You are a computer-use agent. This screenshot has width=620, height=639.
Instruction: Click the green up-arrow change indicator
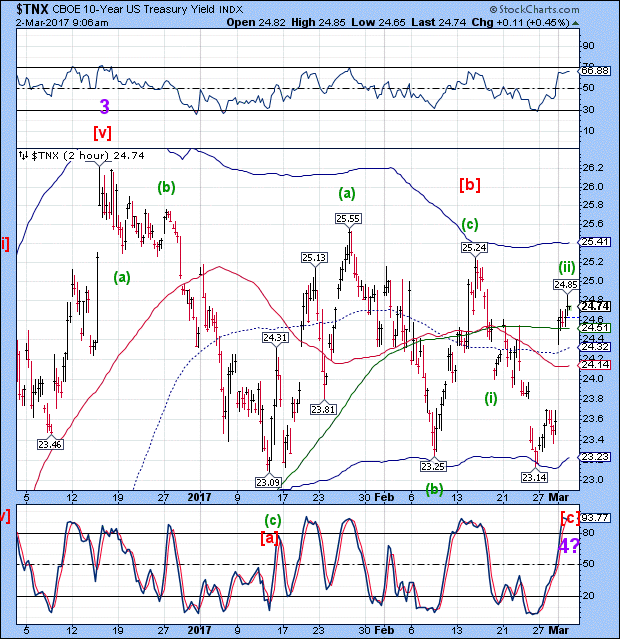pyautogui.click(x=575, y=23)
